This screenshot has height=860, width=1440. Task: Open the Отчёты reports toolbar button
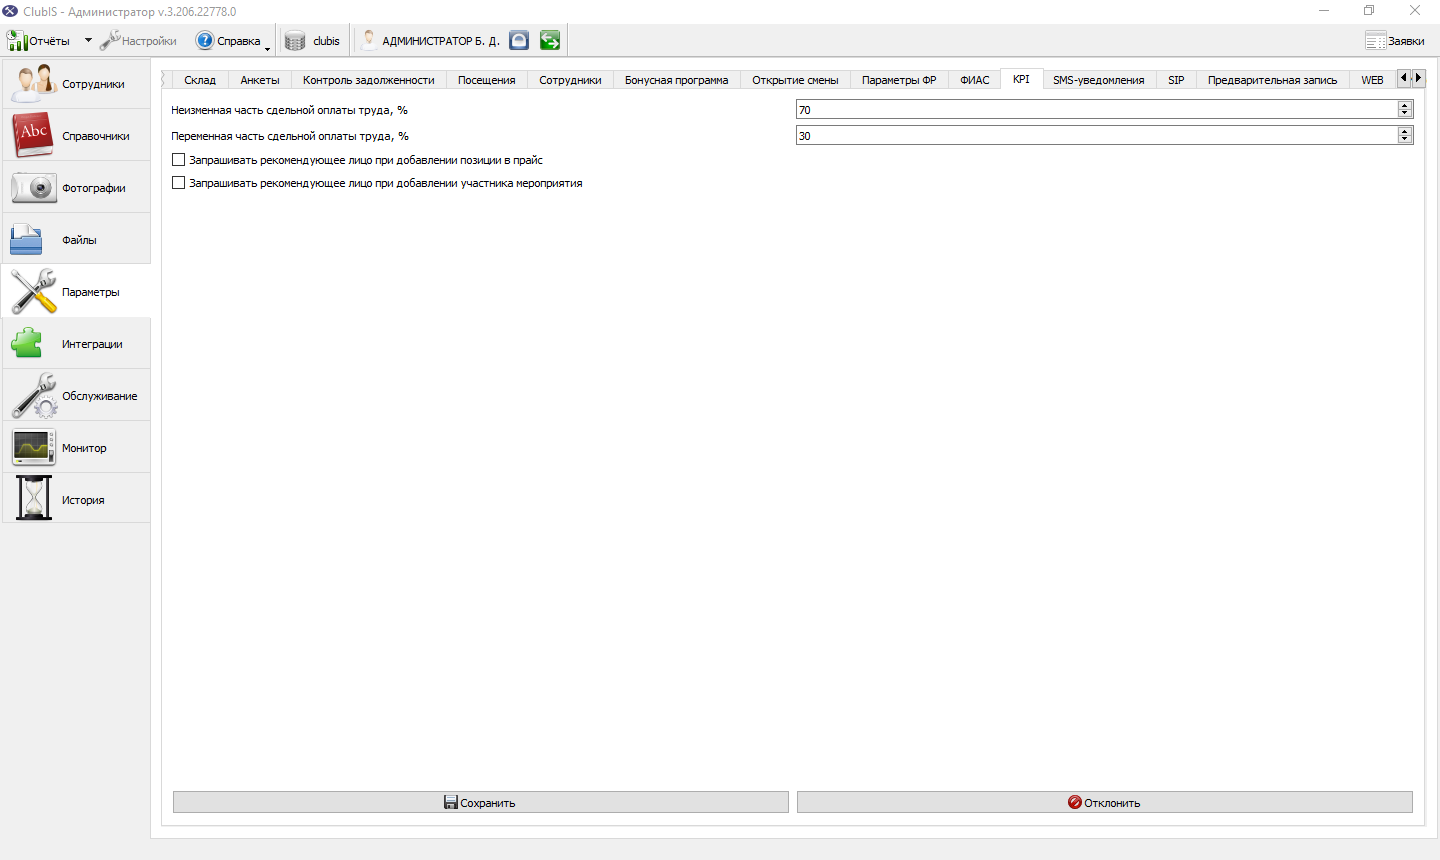click(x=39, y=41)
